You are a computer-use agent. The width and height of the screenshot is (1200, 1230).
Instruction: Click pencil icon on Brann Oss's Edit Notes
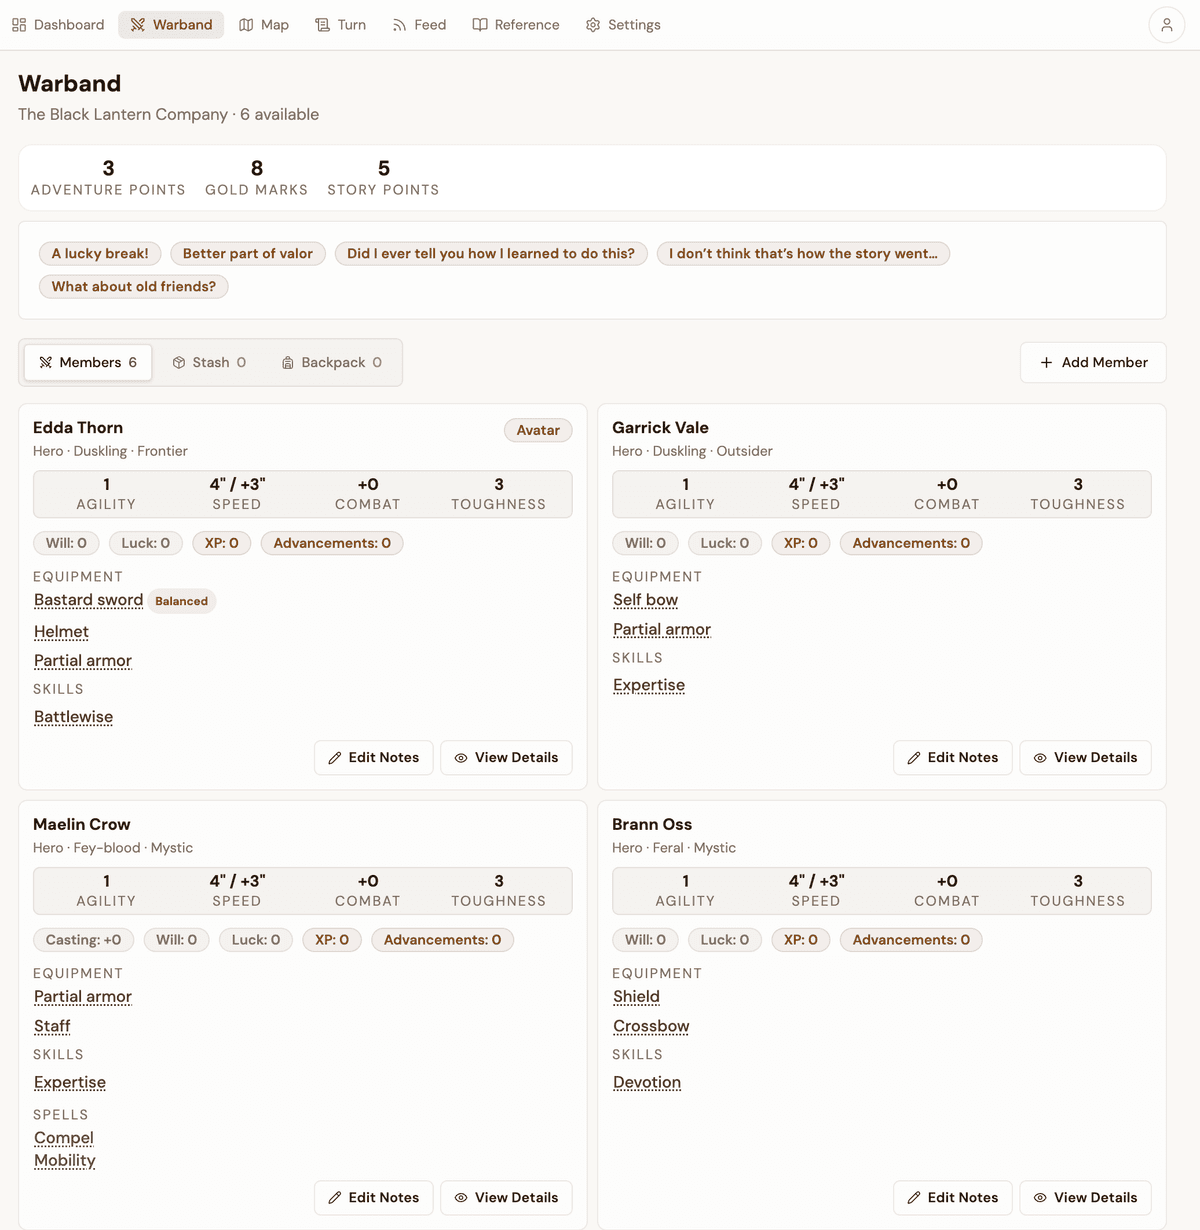(x=914, y=1198)
